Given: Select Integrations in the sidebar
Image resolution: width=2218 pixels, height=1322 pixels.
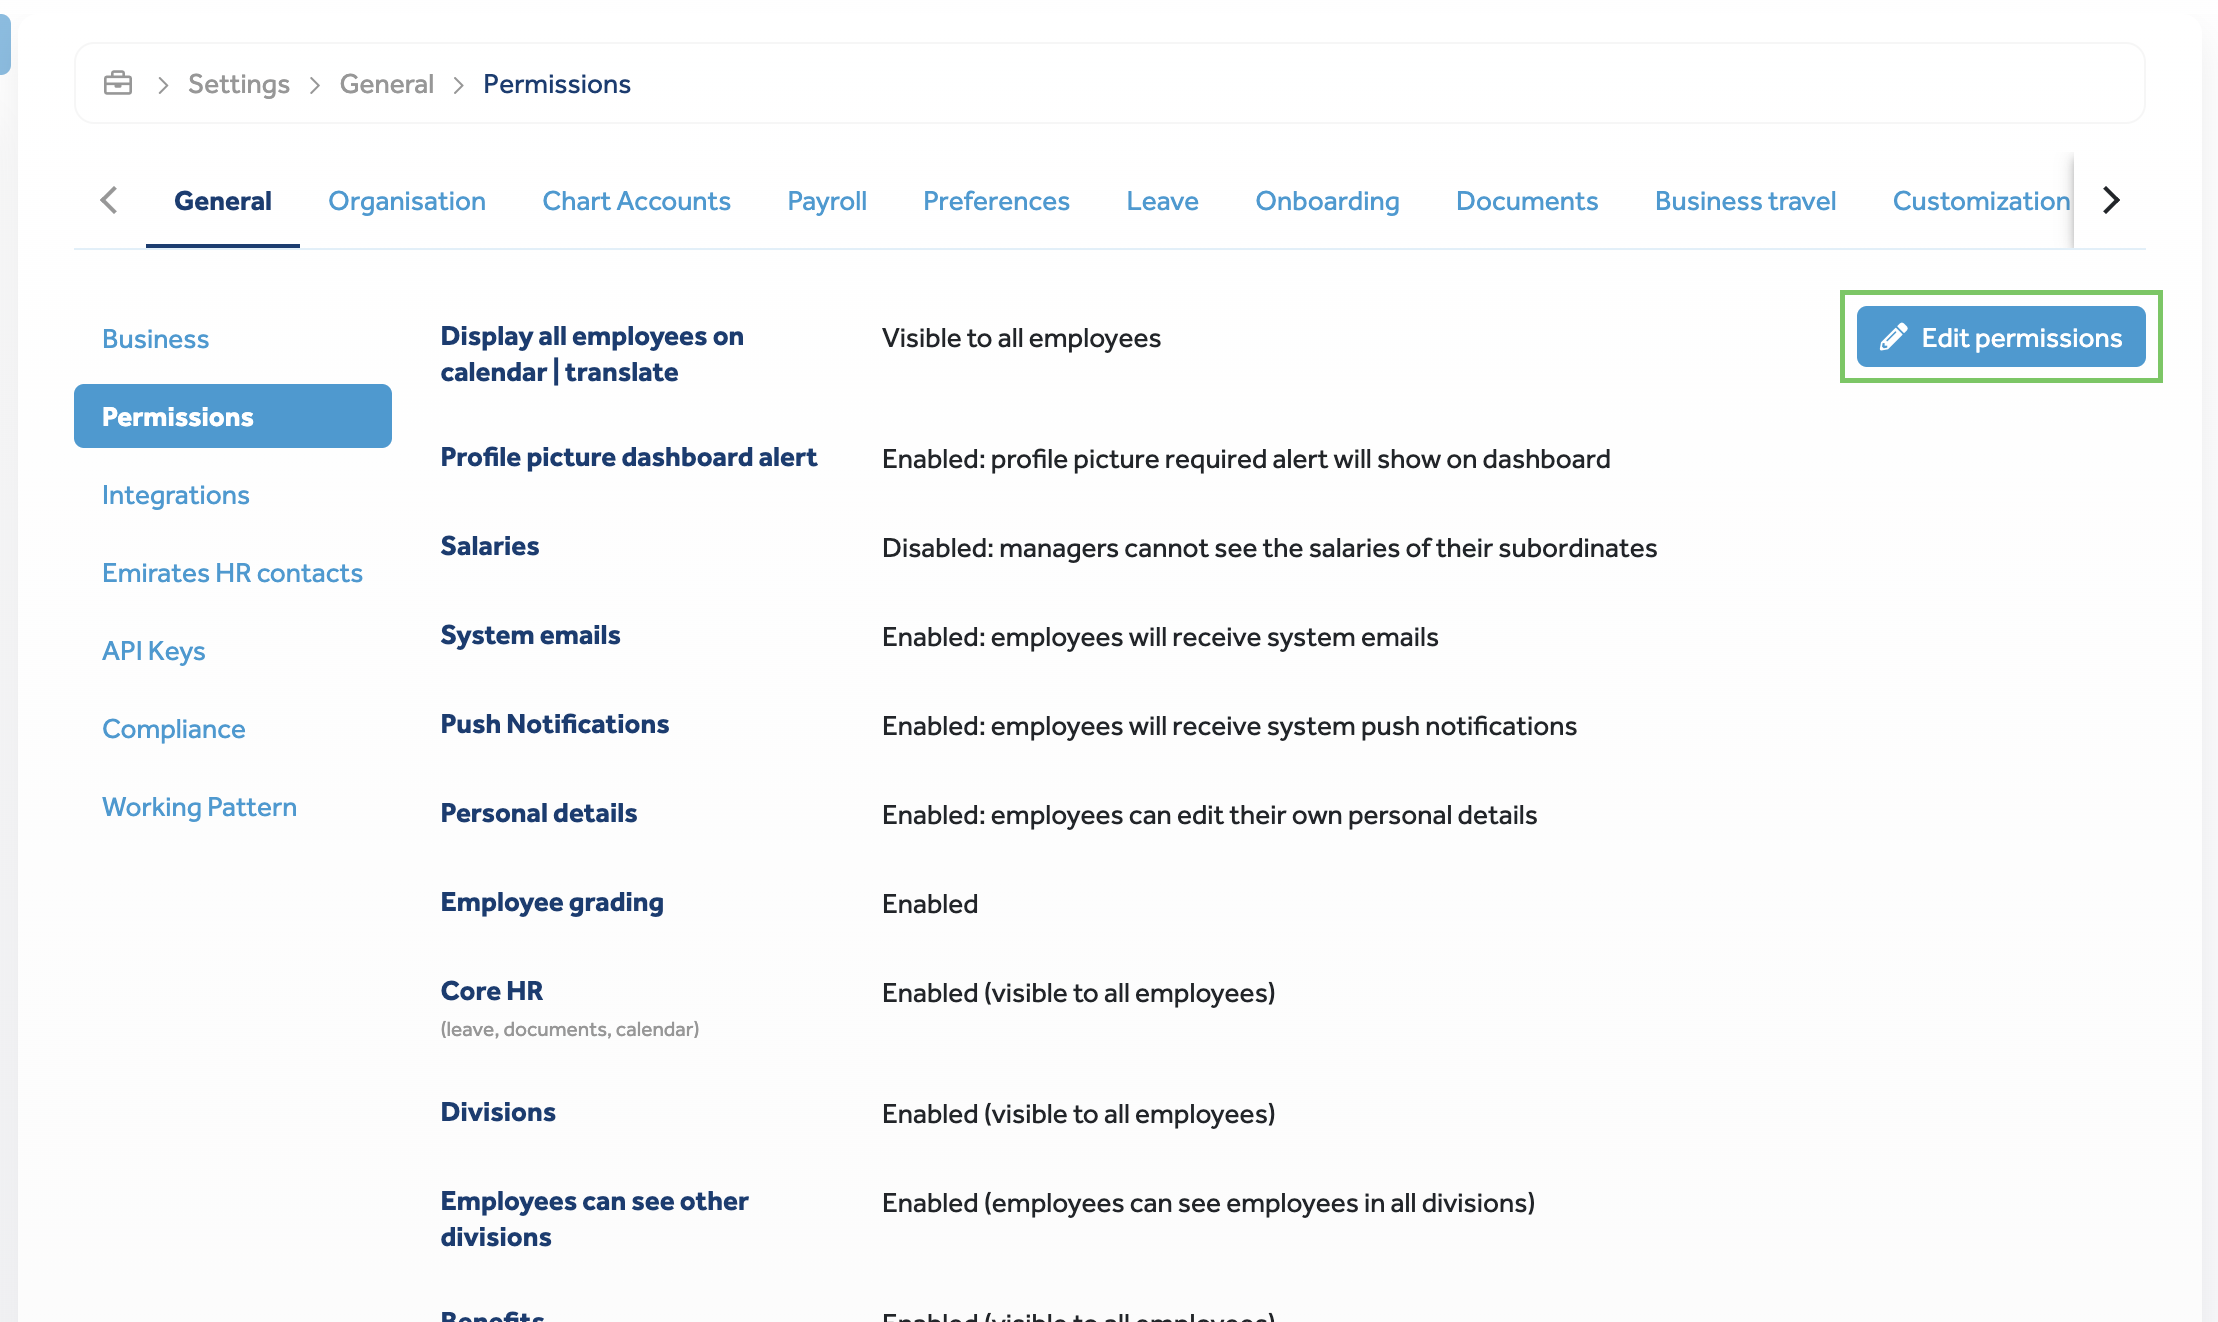Looking at the screenshot, I should click(175, 495).
